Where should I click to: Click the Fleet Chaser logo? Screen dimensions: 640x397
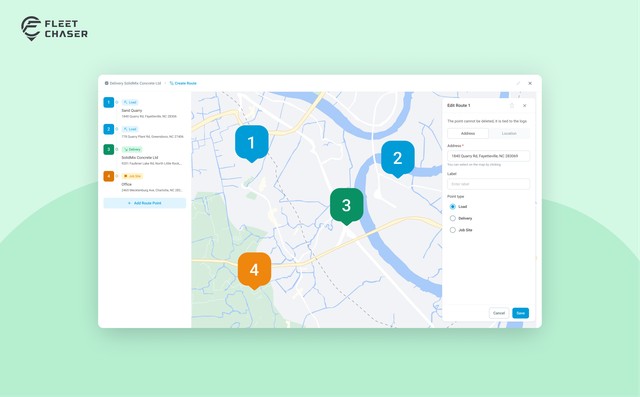coord(54,29)
